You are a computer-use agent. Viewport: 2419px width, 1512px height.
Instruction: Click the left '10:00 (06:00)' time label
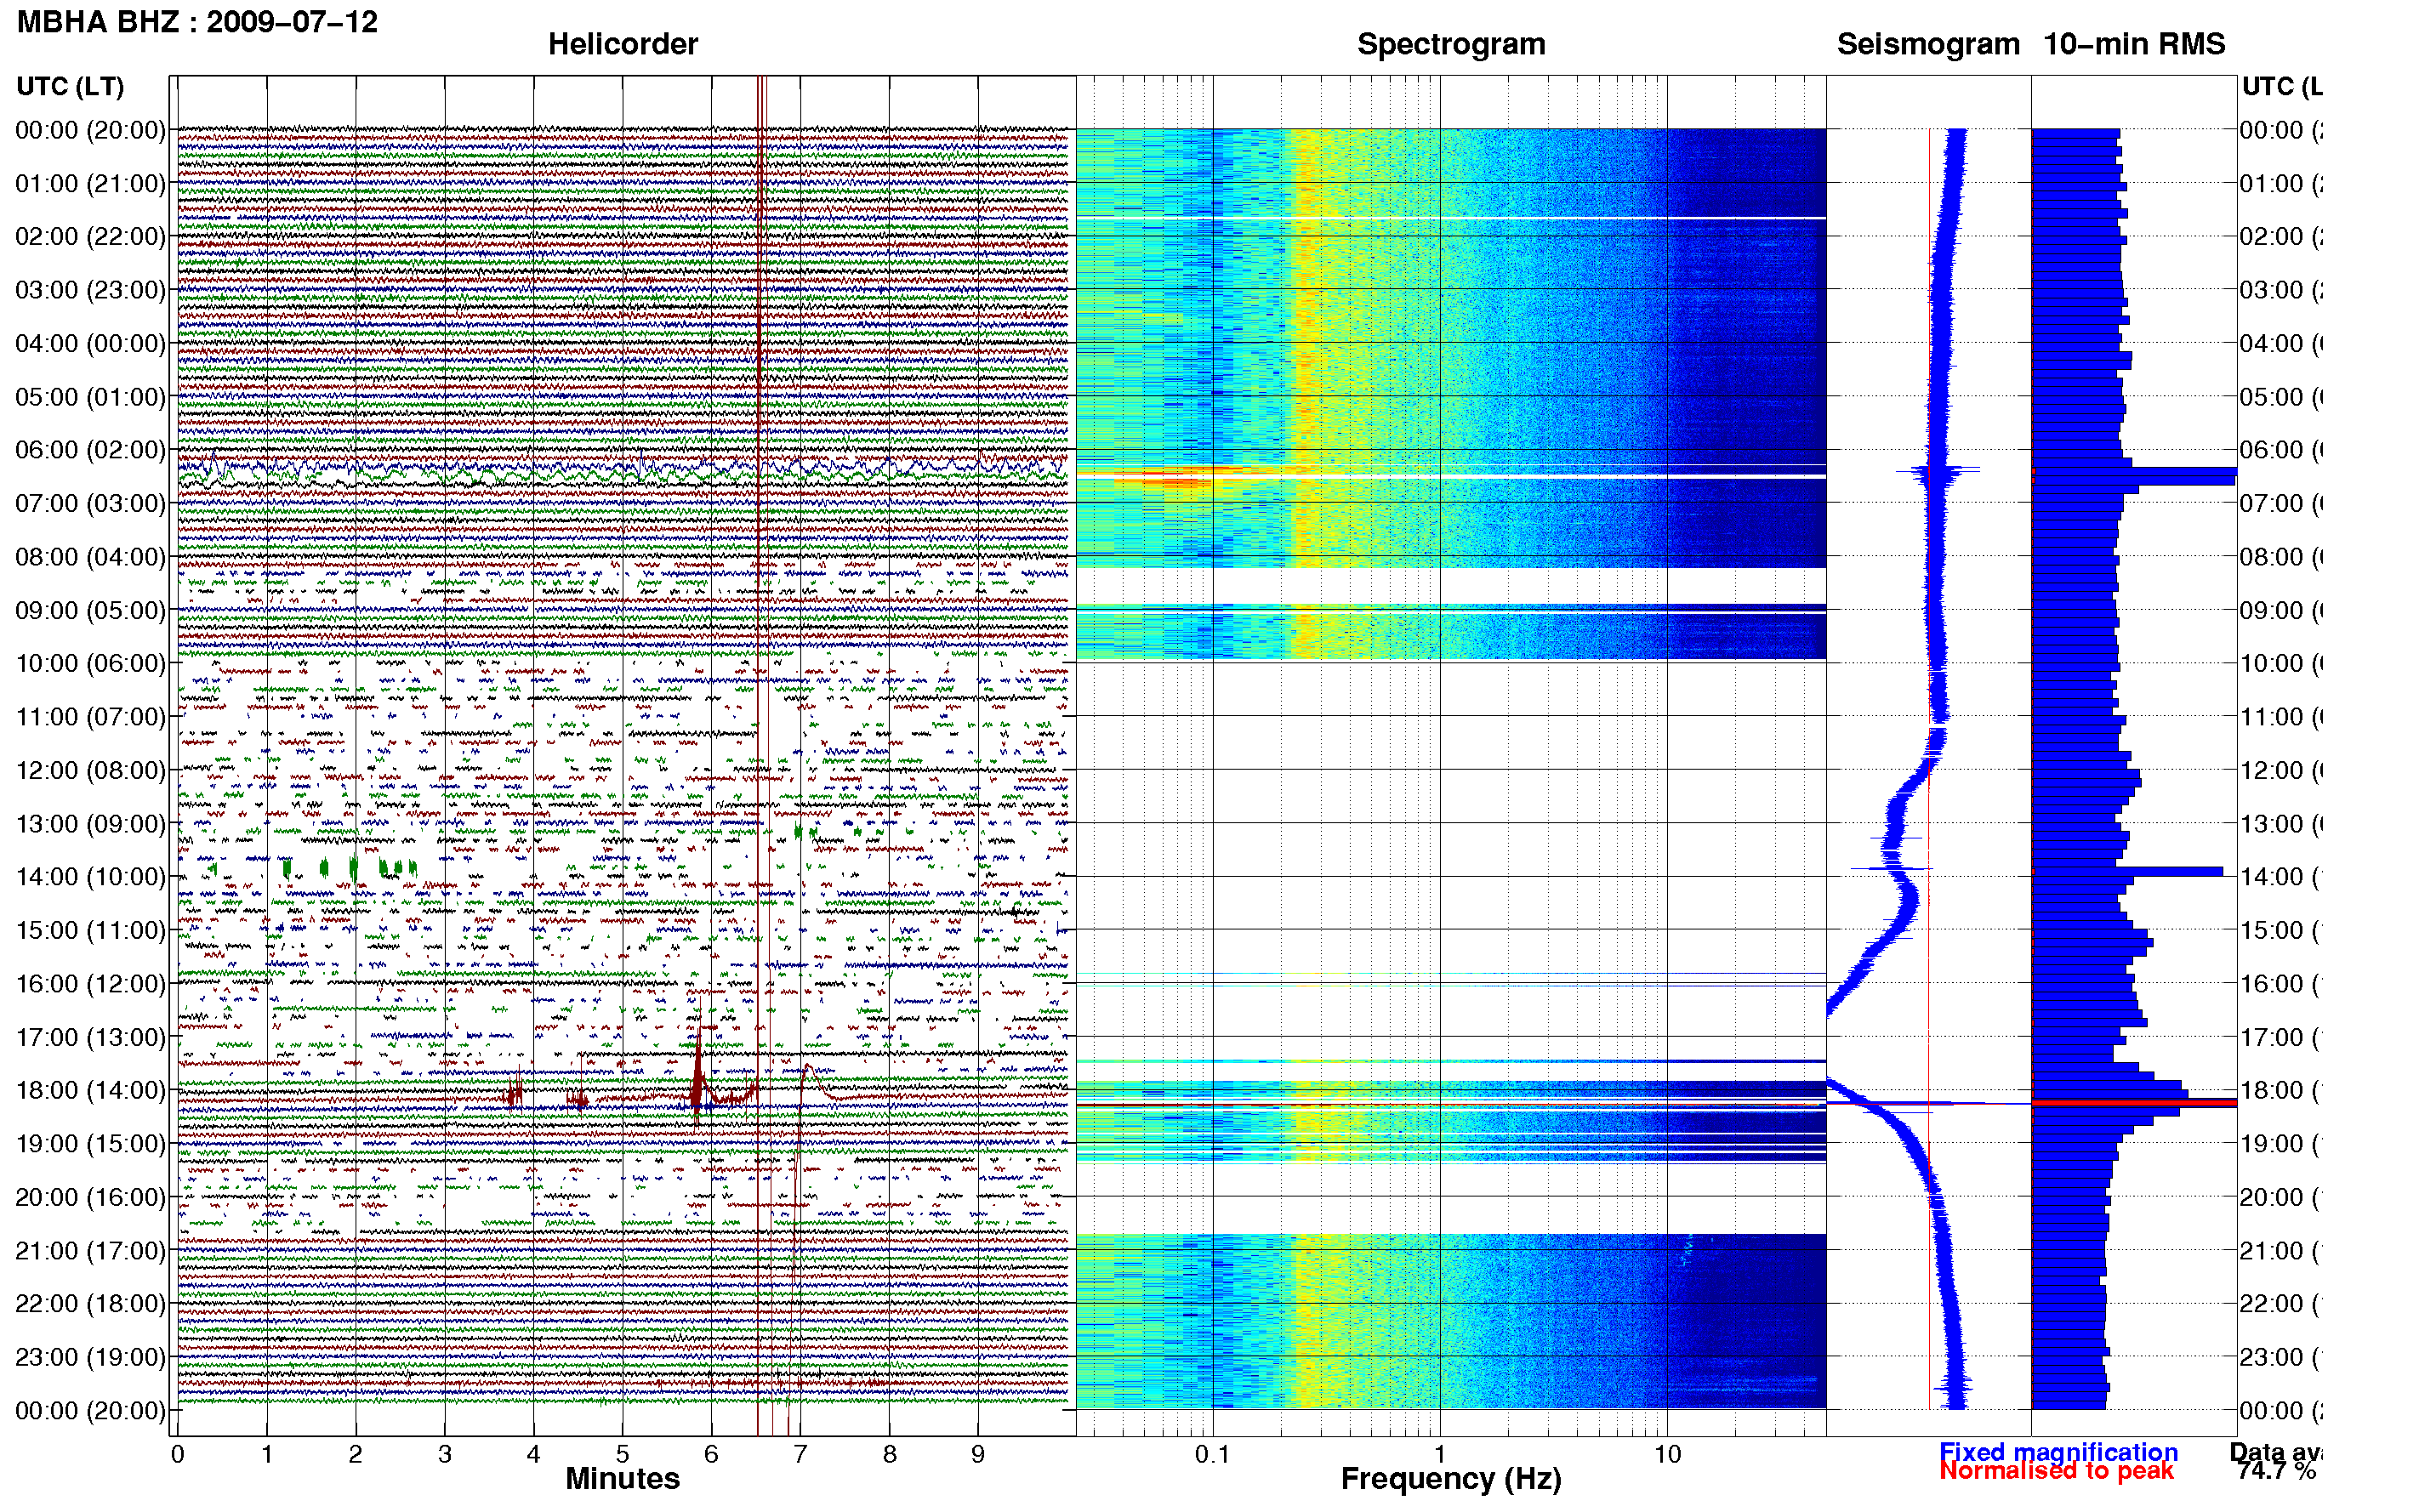point(90,663)
